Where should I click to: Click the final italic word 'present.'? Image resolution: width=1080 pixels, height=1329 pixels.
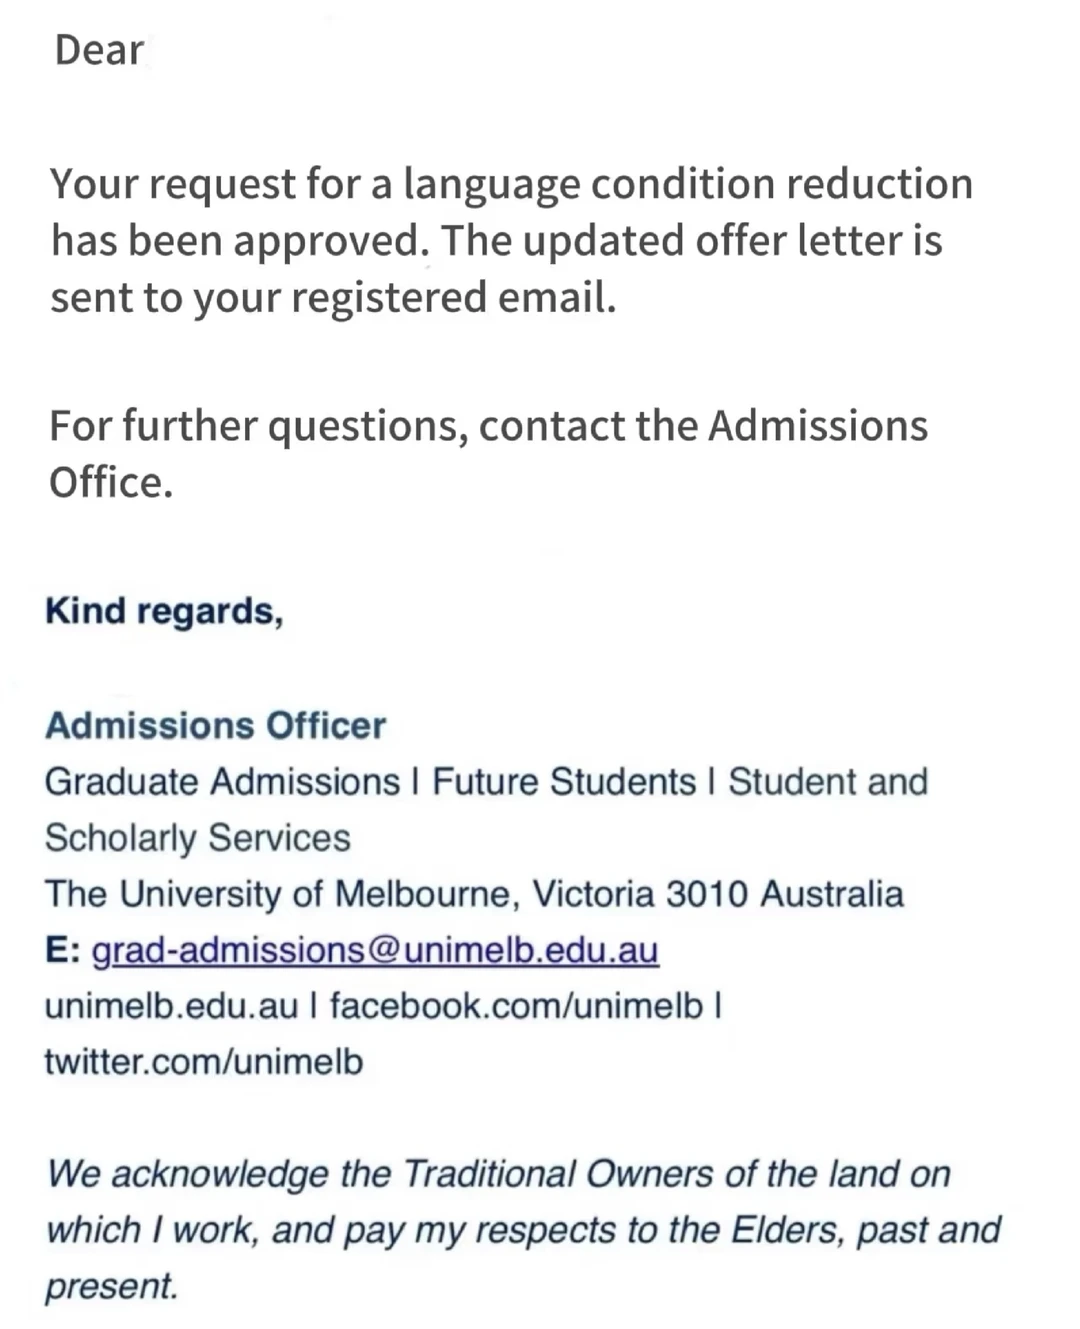click(111, 1287)
